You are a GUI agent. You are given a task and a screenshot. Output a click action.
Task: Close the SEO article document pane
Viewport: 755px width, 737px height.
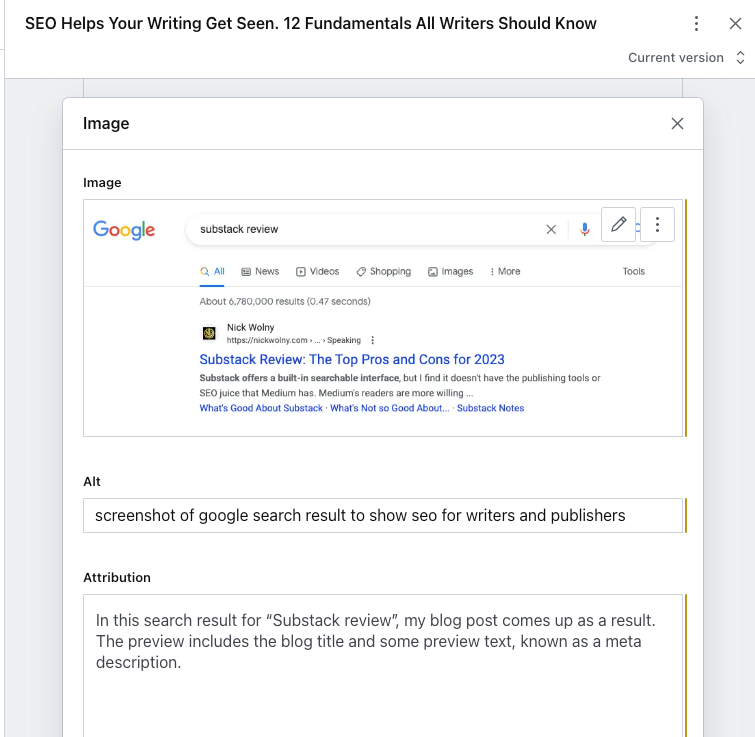click(735, 24)
